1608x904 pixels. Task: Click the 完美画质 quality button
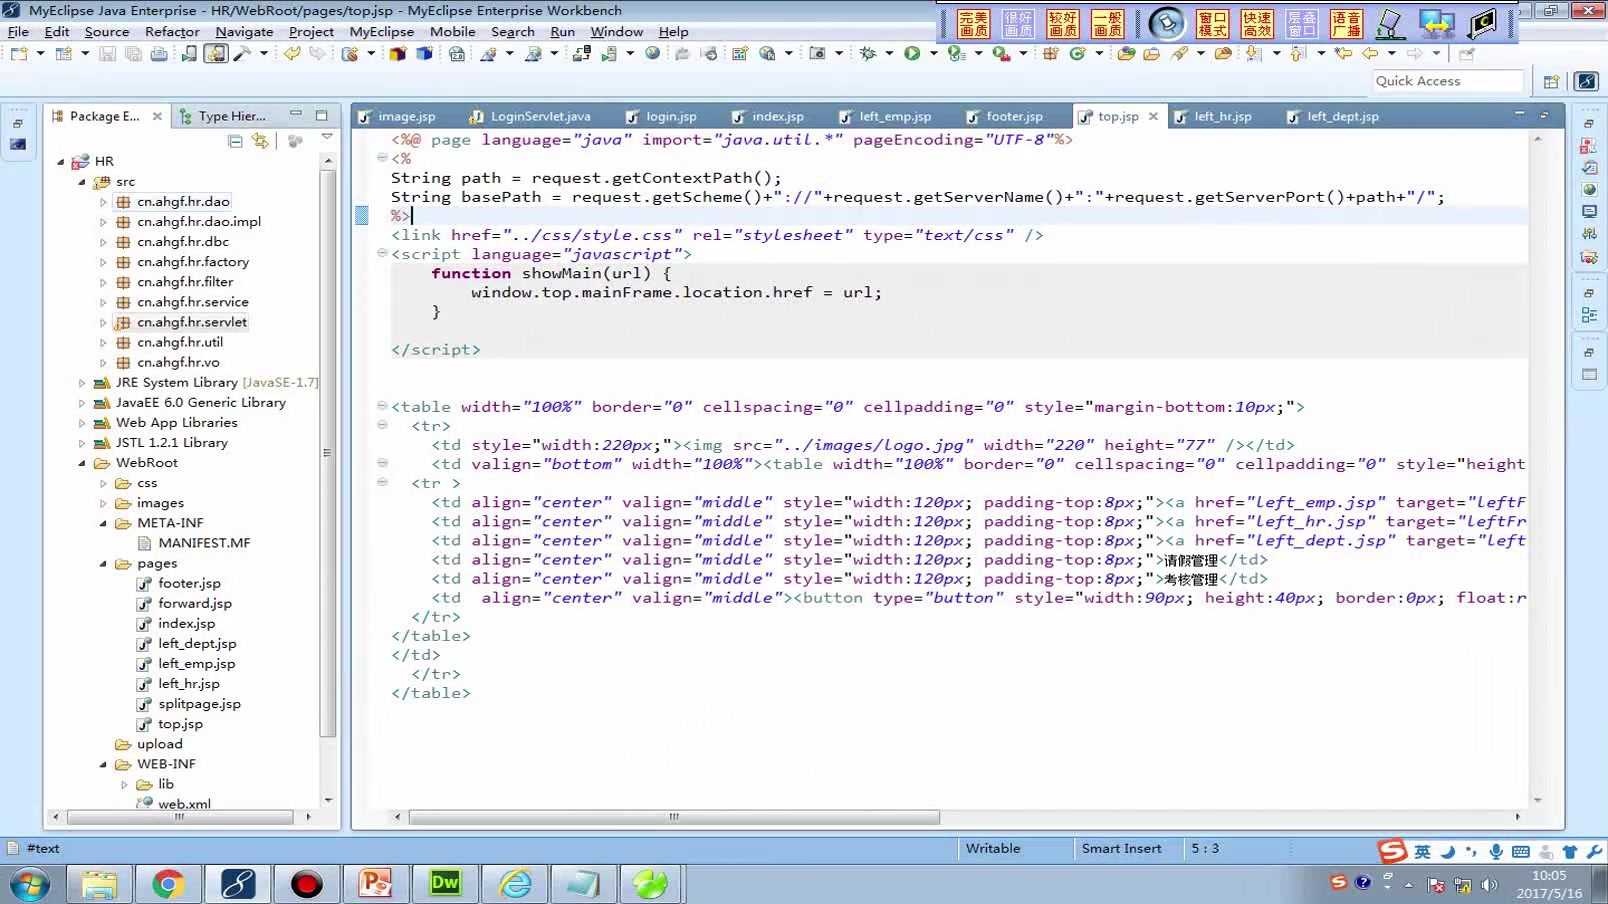(973, 24)
